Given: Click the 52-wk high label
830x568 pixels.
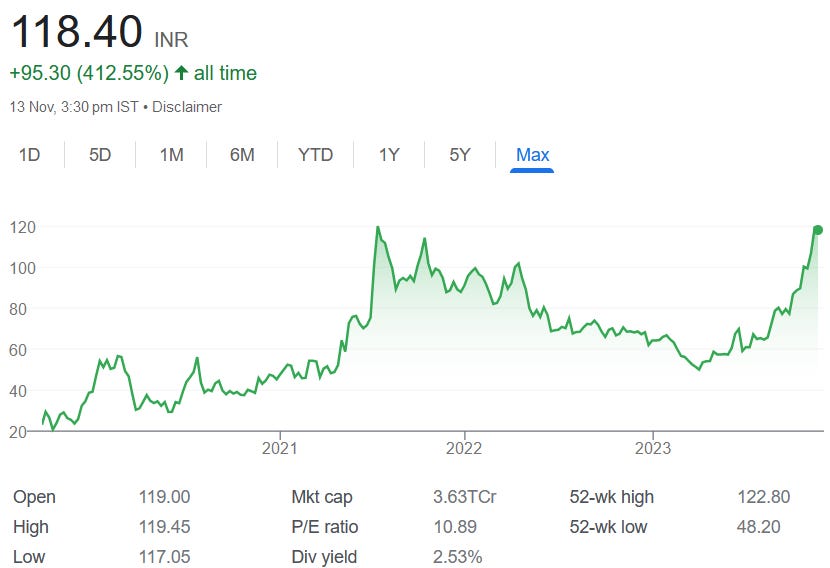Looking at the screenshot, I should click(611, 497).
